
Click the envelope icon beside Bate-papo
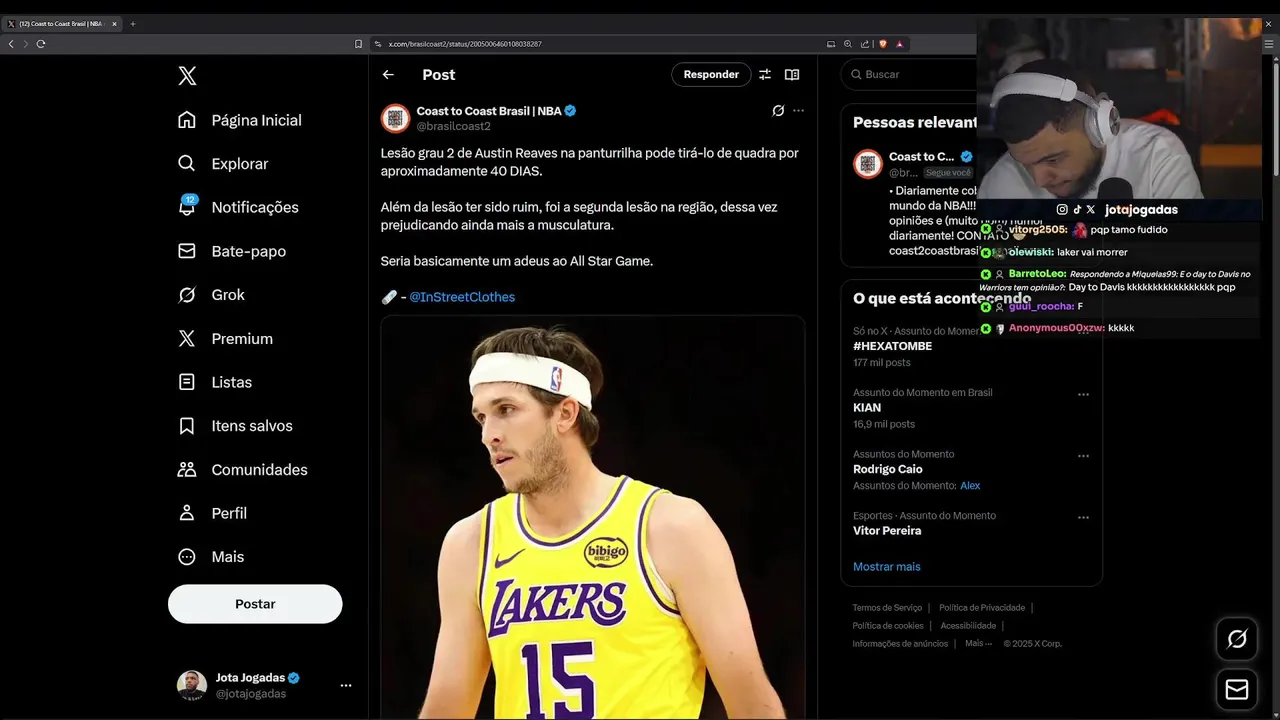tap(187, 251)
